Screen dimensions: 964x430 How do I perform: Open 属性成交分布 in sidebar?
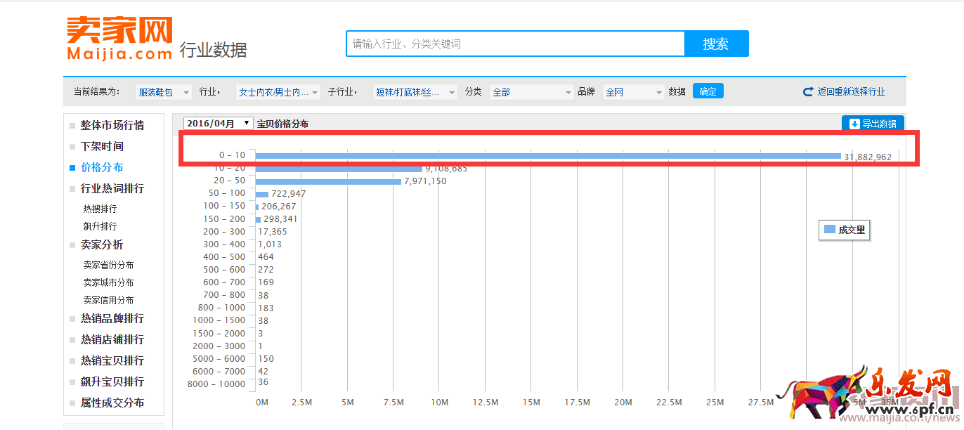[112, 403]
